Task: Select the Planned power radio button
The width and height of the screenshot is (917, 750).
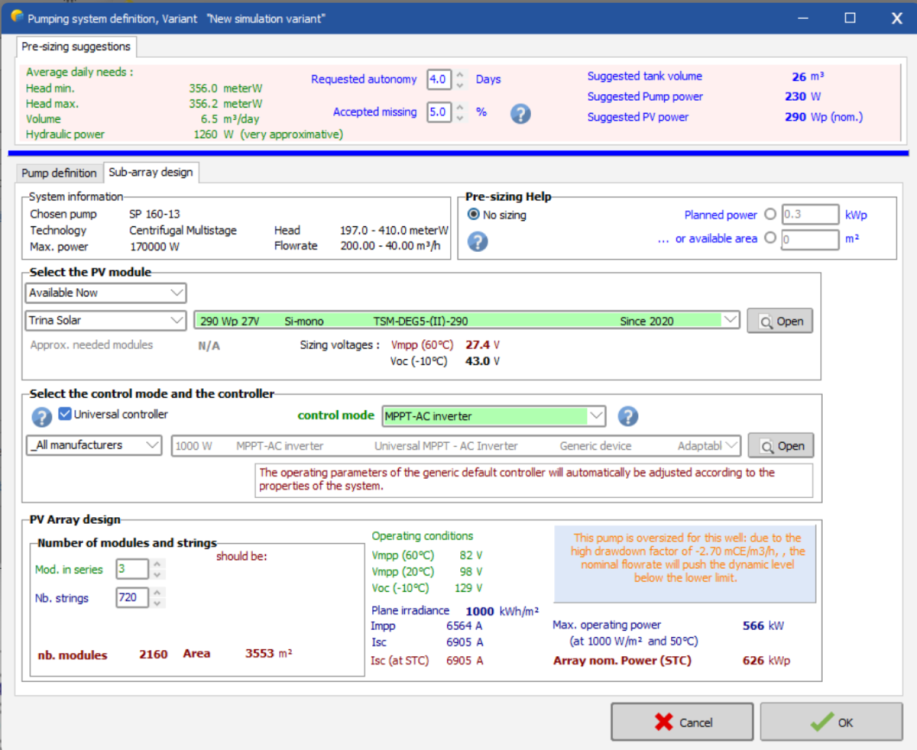Action: tap(769, 214)
